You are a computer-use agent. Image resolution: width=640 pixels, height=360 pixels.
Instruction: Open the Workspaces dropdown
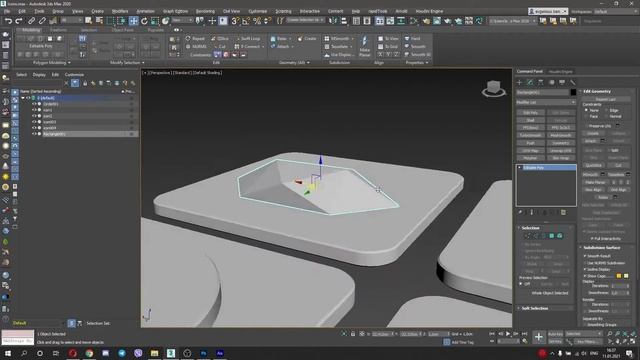point(617,11)
